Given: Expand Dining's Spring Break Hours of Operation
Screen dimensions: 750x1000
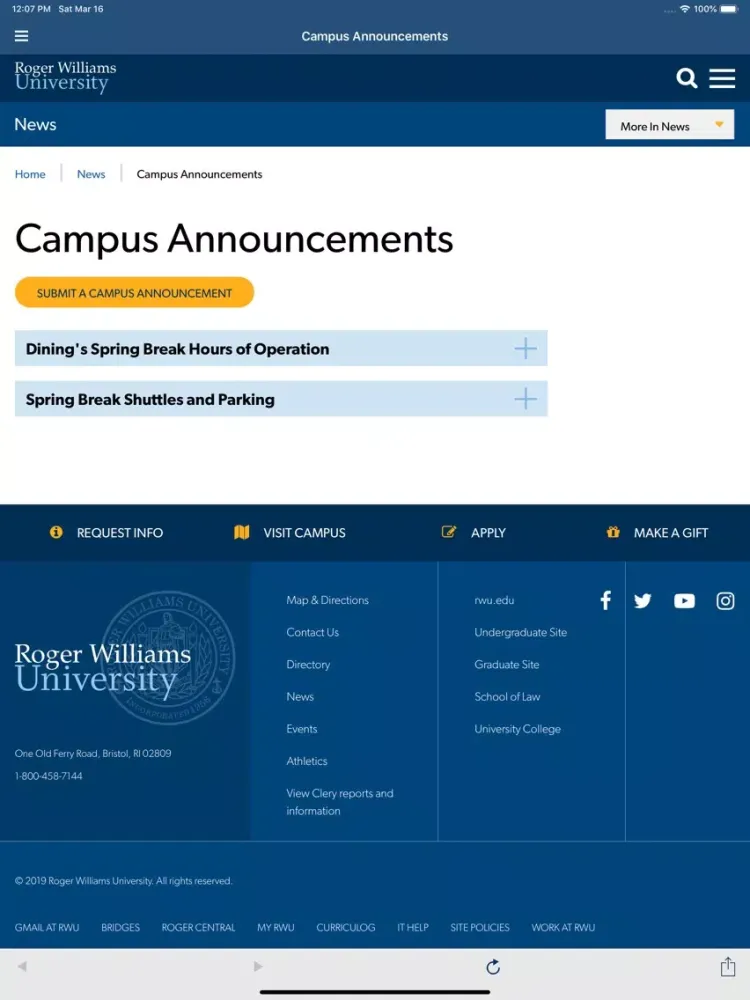Looking at the screenshot, I should (281, 348).
